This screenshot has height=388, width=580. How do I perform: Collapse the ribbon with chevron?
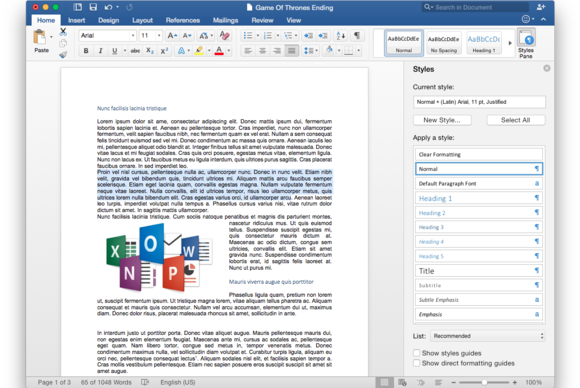coord(543,19)
